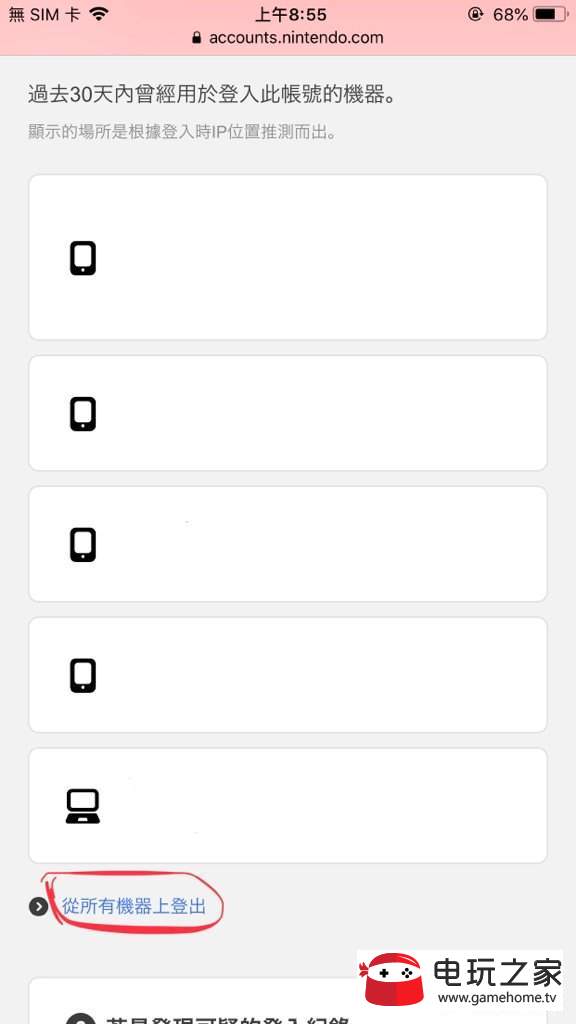Tap the rotation lock icon near battery percentage
Viewport: 576px width, 1024px height.
(x=475, y=14)
